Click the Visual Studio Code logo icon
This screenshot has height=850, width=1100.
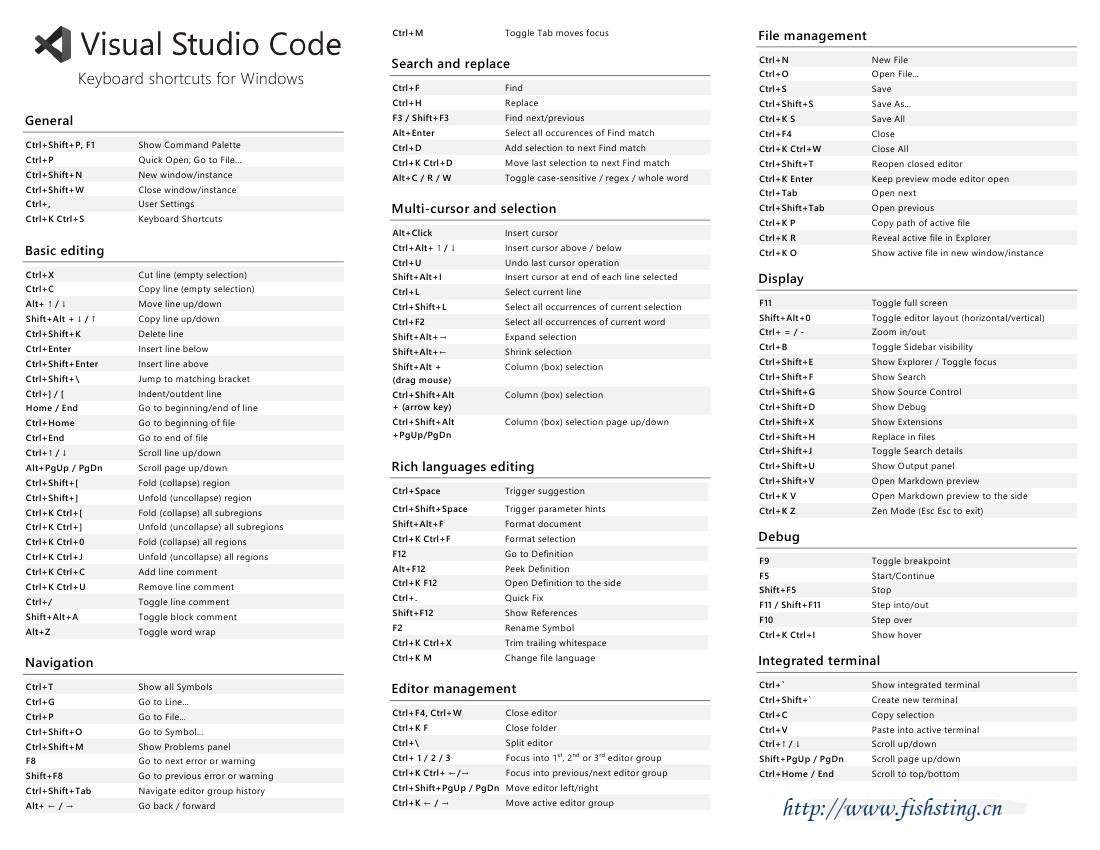(53, 44)
